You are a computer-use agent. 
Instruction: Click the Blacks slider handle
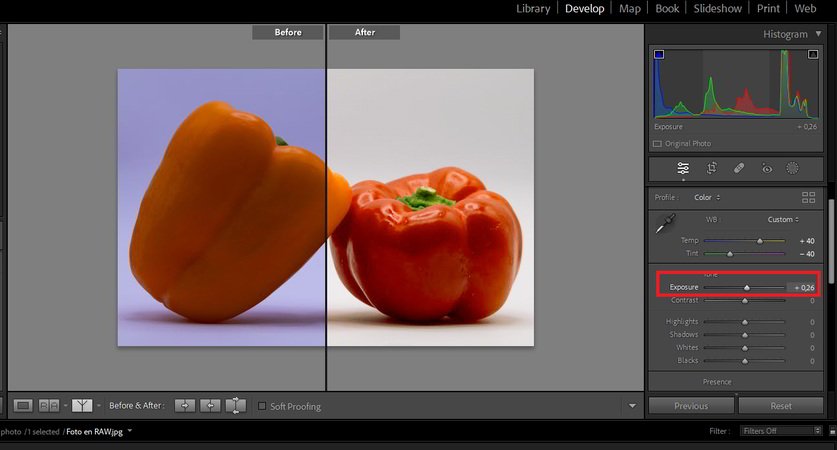[x=745, y=361]
